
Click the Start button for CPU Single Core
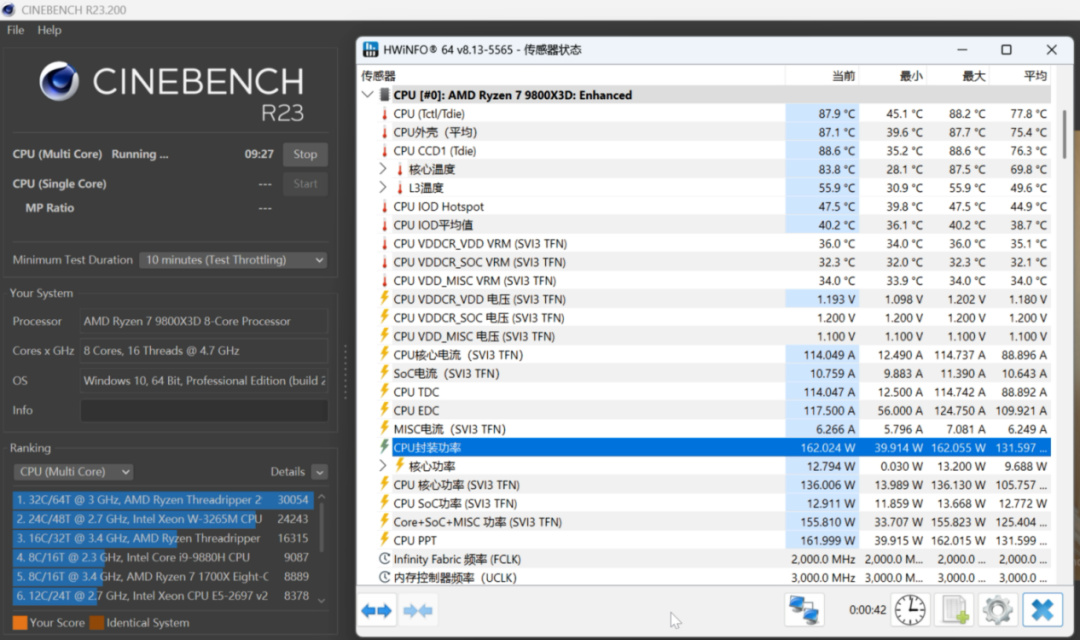pyautogui.click(x=305, y=184)
